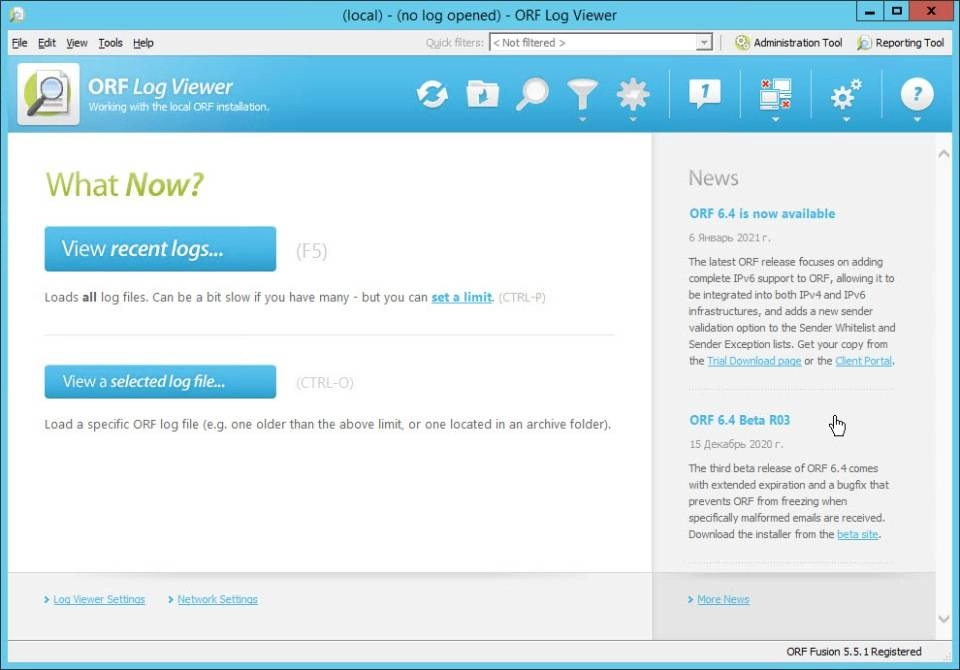Click the 'Quick filters:' label
Viewport: 960px width, 670px height.
pyautogui.click(x=454, y=43)
